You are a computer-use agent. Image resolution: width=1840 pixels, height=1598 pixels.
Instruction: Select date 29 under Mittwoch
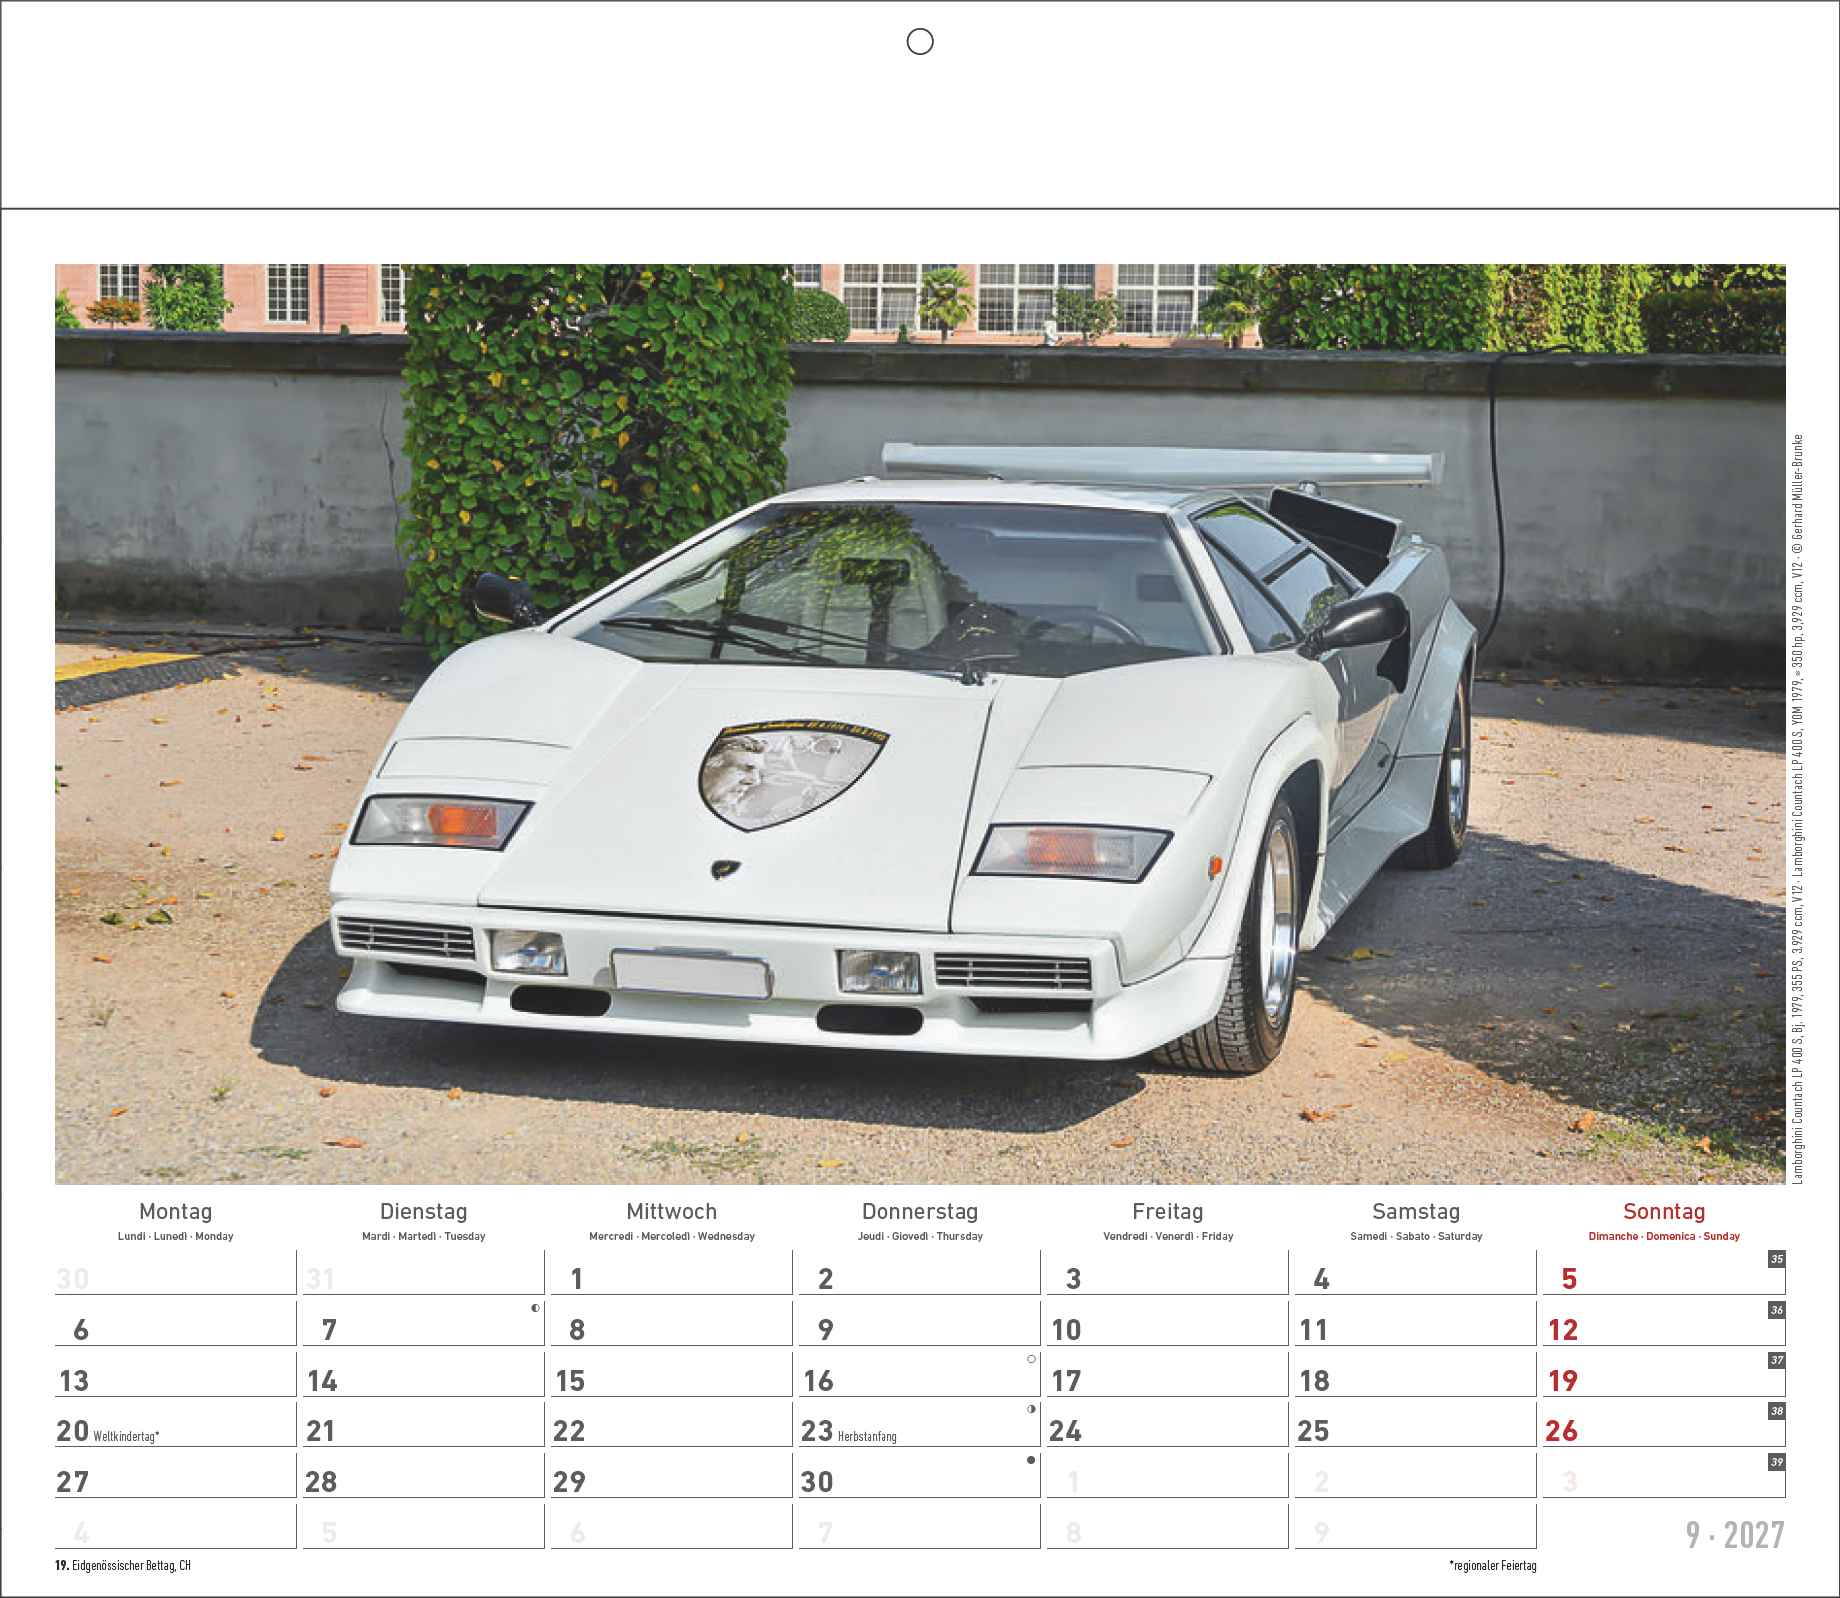[x=569, y=1482]
